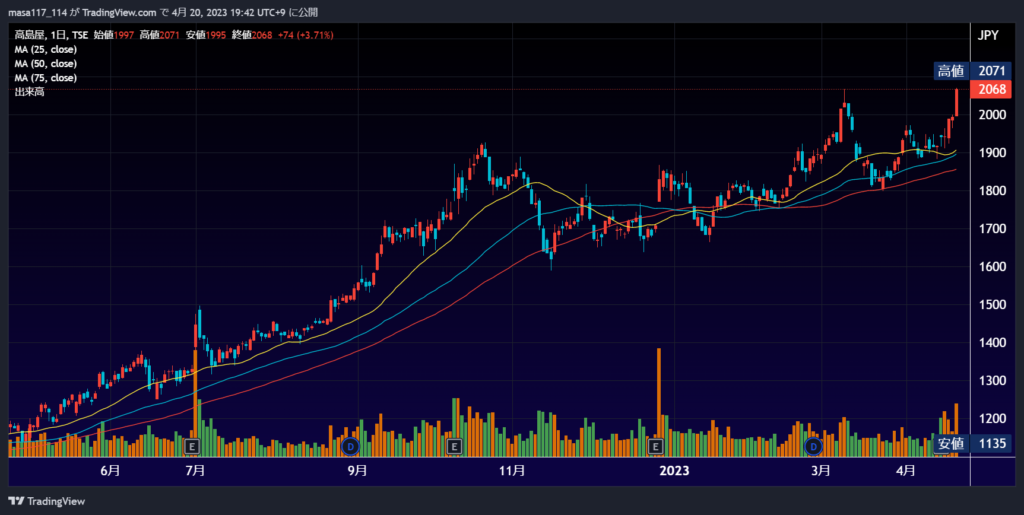Click the 3月 date axis label

[821, 471]
